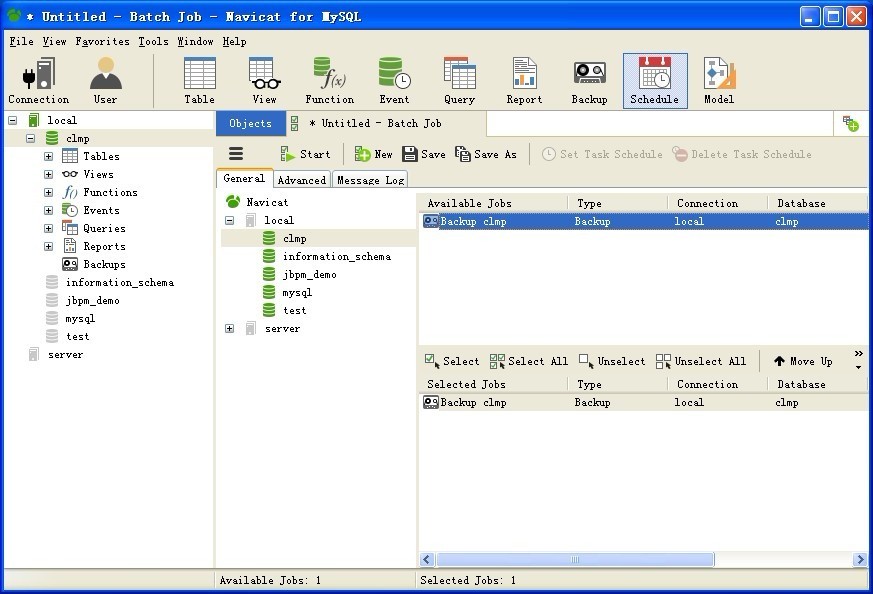Collapse local connection in job tree
Viewport: 873px width, 594px height.
coord(229,220)
